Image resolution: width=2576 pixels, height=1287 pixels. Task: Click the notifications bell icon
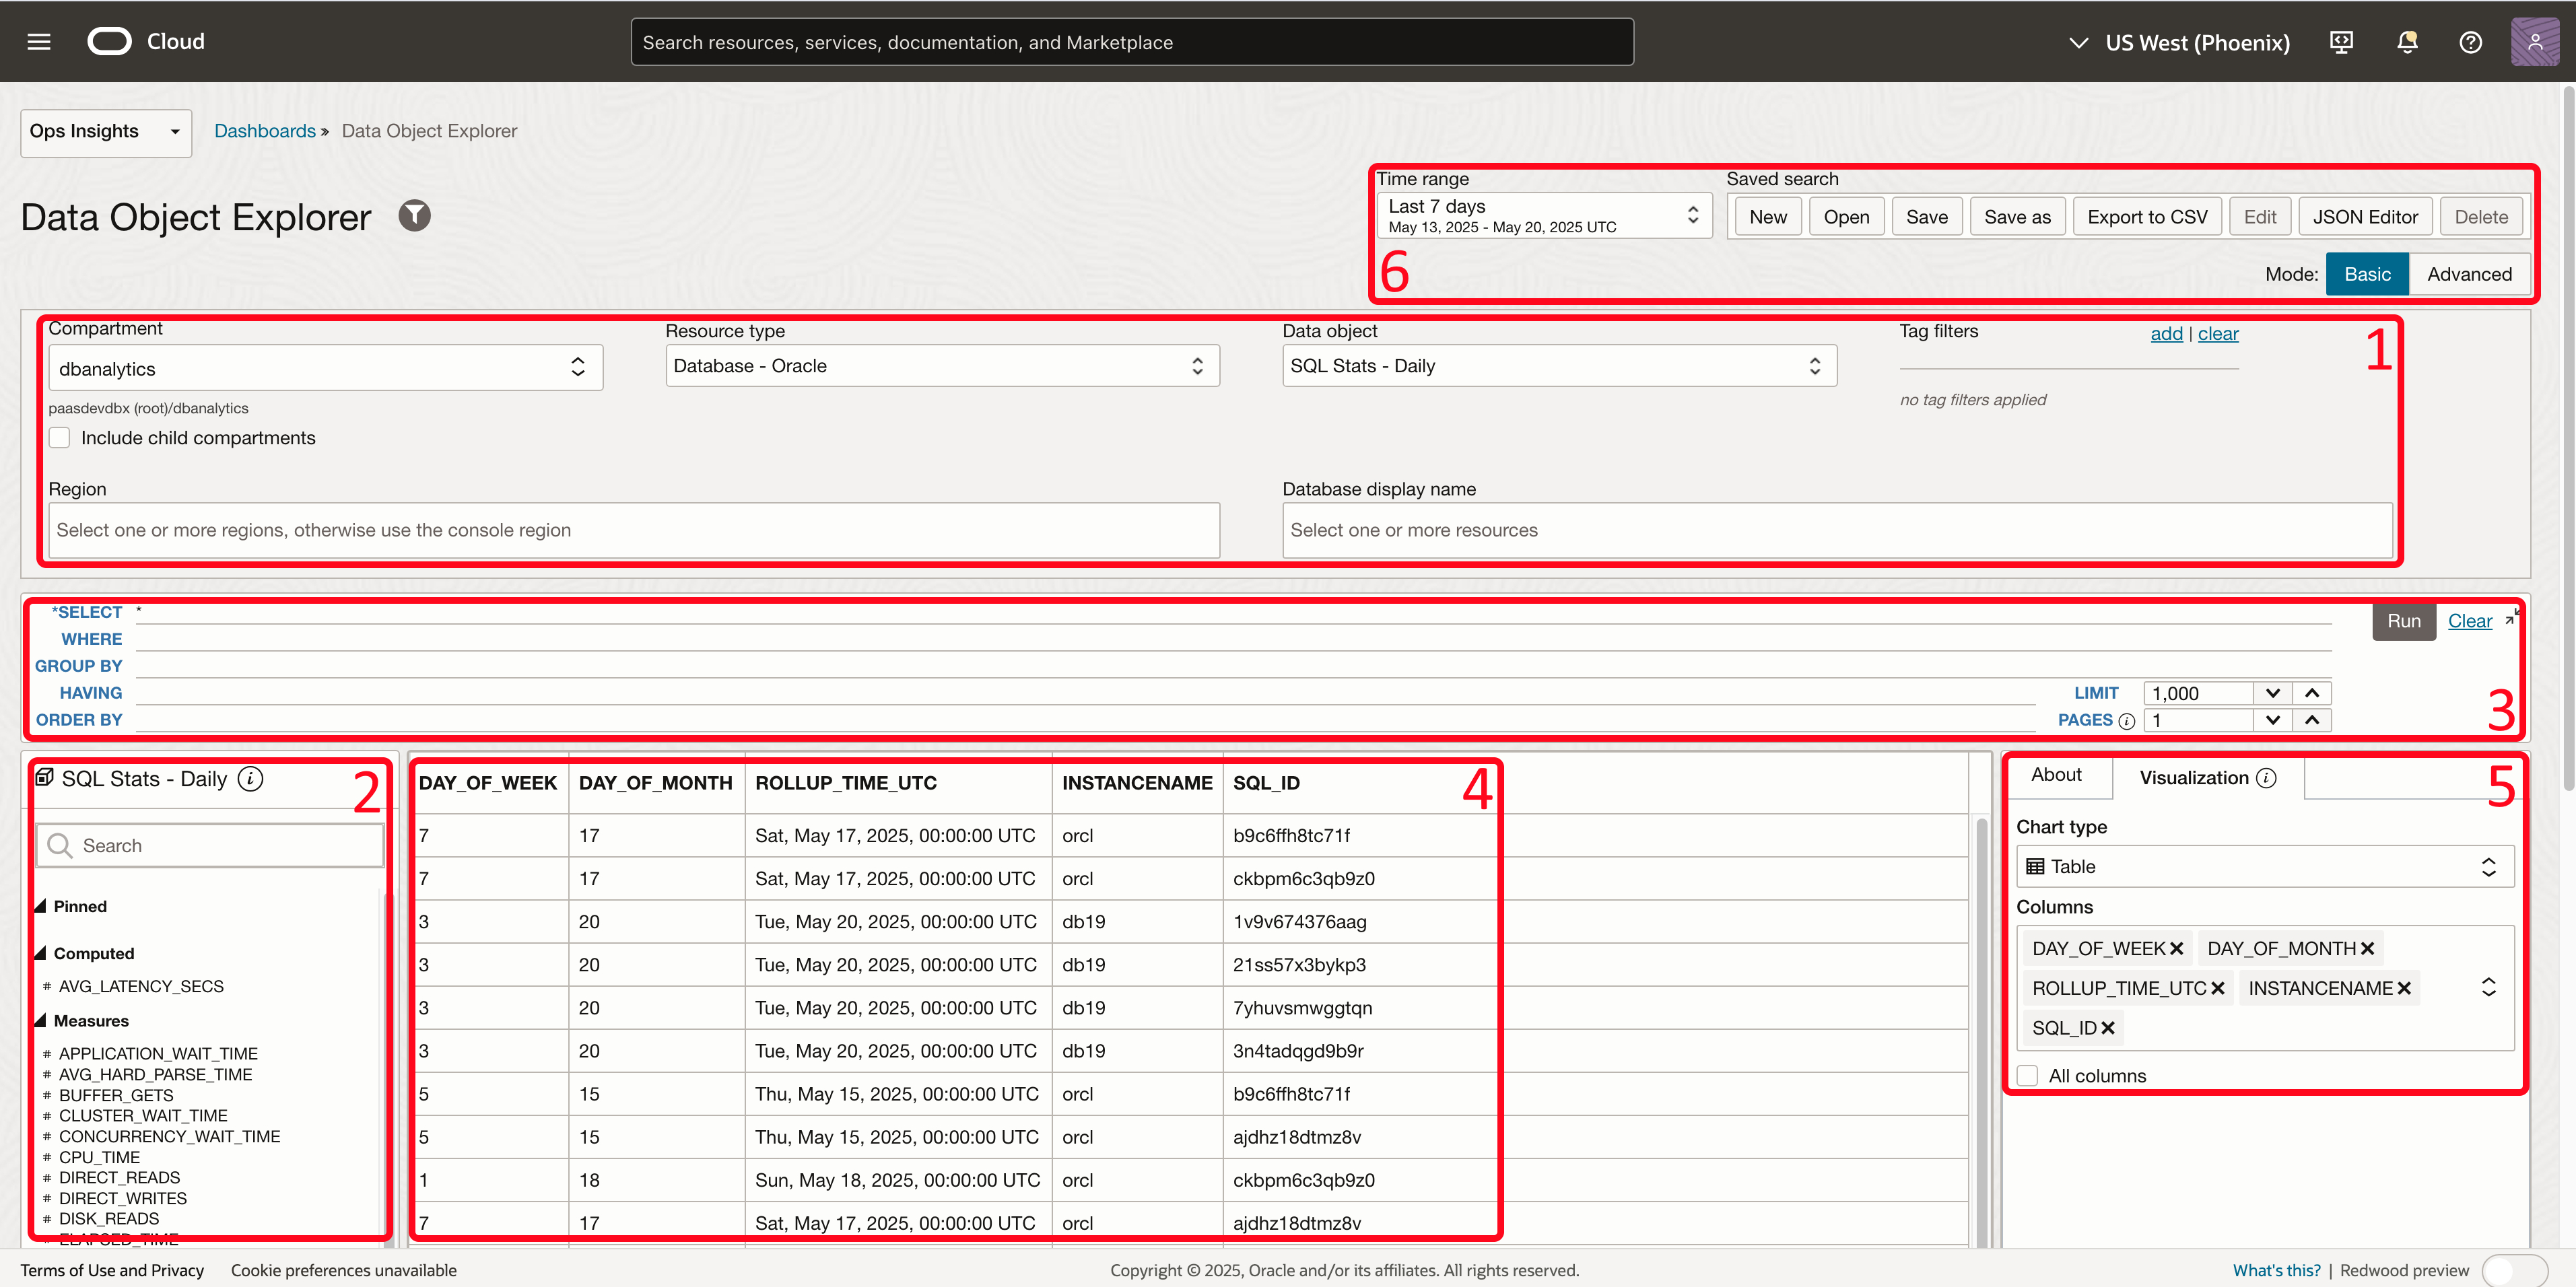pyautogui.click(x=2406, y=41)
